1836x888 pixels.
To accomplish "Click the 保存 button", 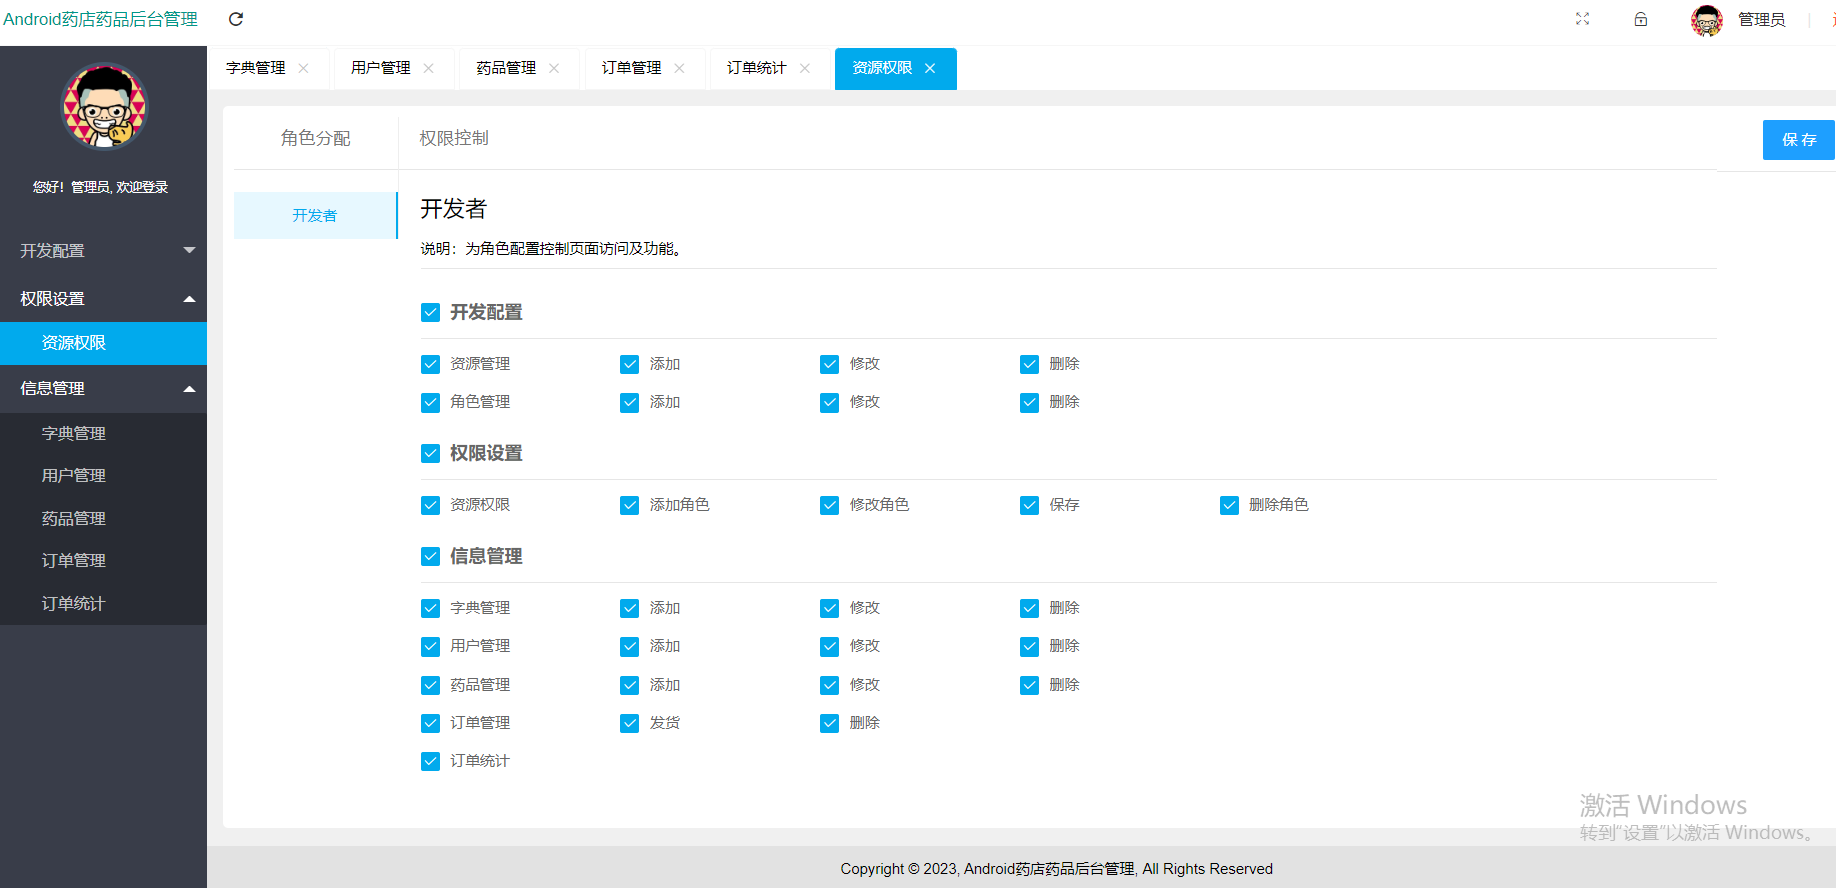I will [x=1798, y=140].
